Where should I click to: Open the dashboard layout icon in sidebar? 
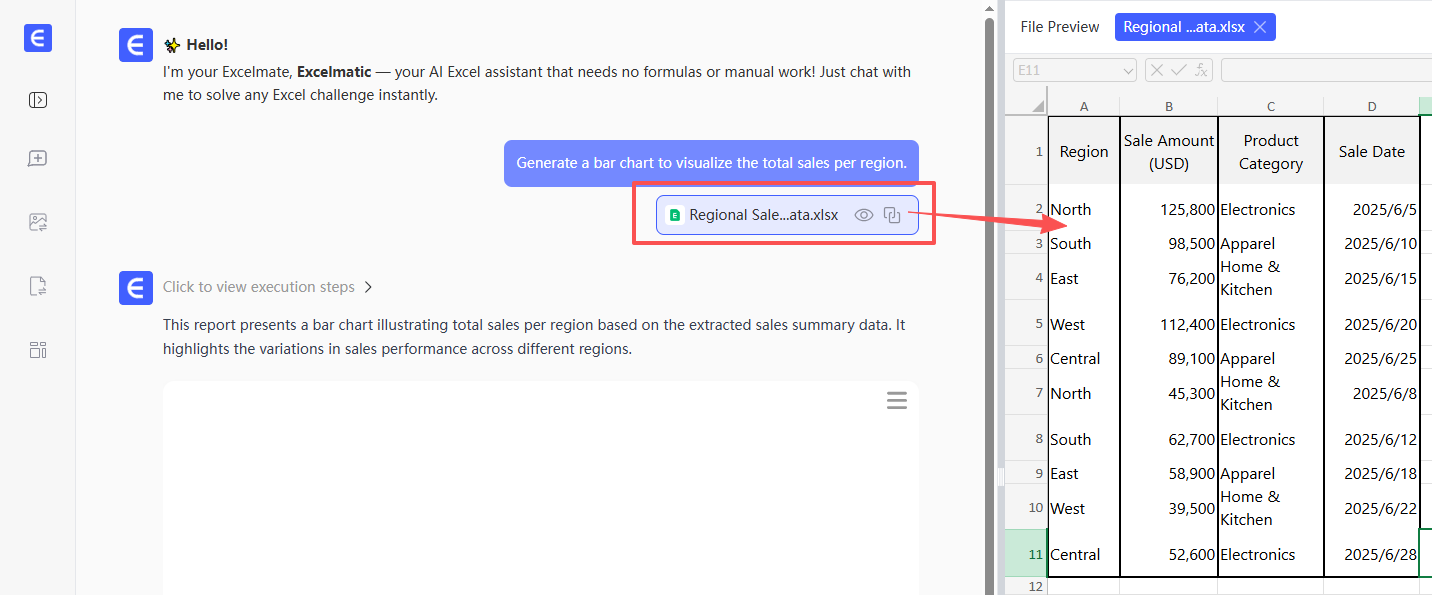click(38, 350)
